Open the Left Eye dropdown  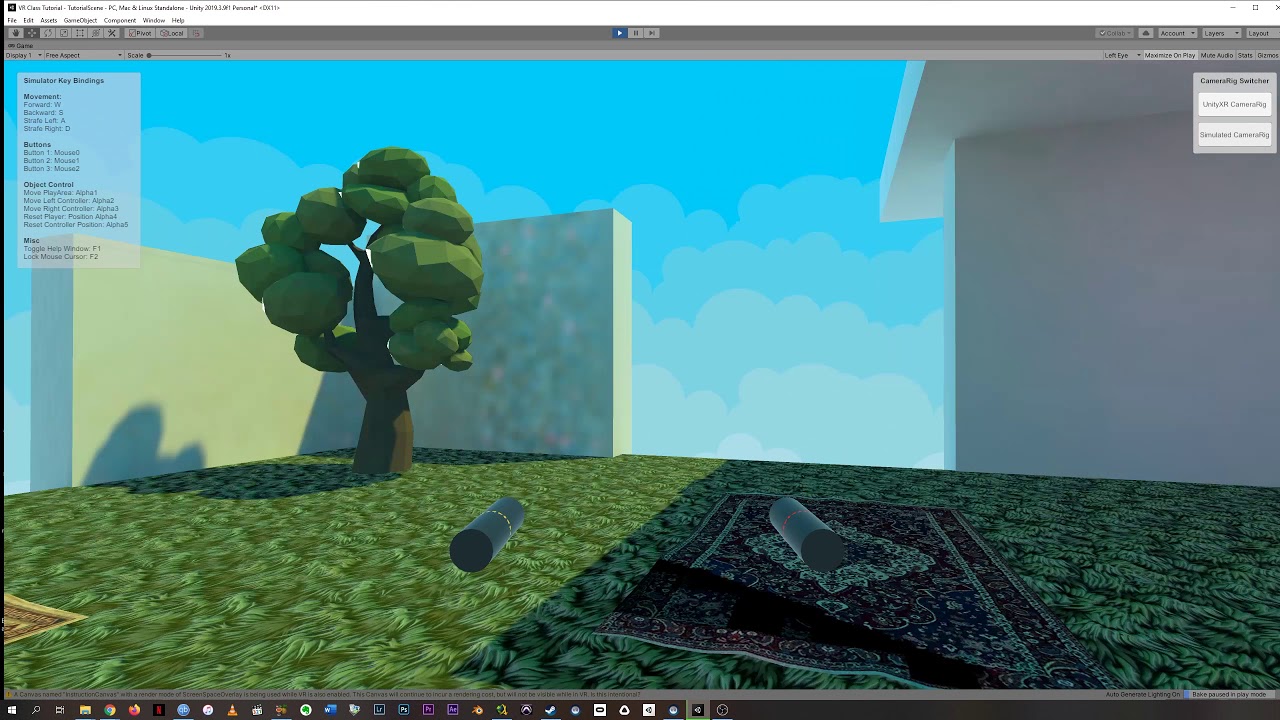click(1122, 55)
